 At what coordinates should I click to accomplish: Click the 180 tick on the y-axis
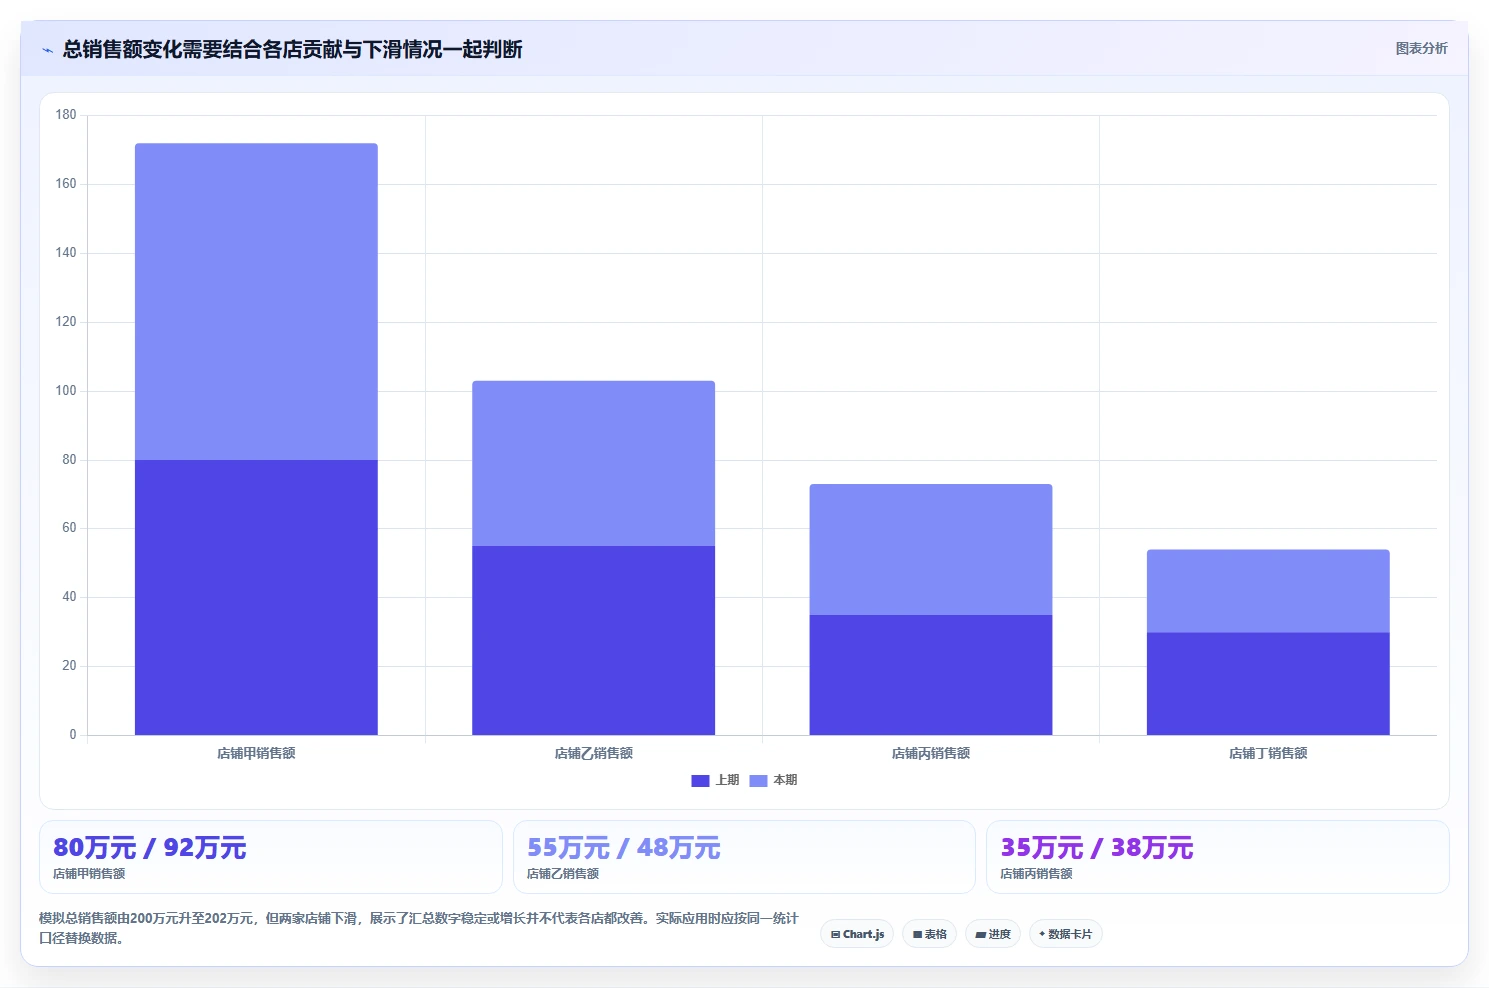tap(66, 115)
